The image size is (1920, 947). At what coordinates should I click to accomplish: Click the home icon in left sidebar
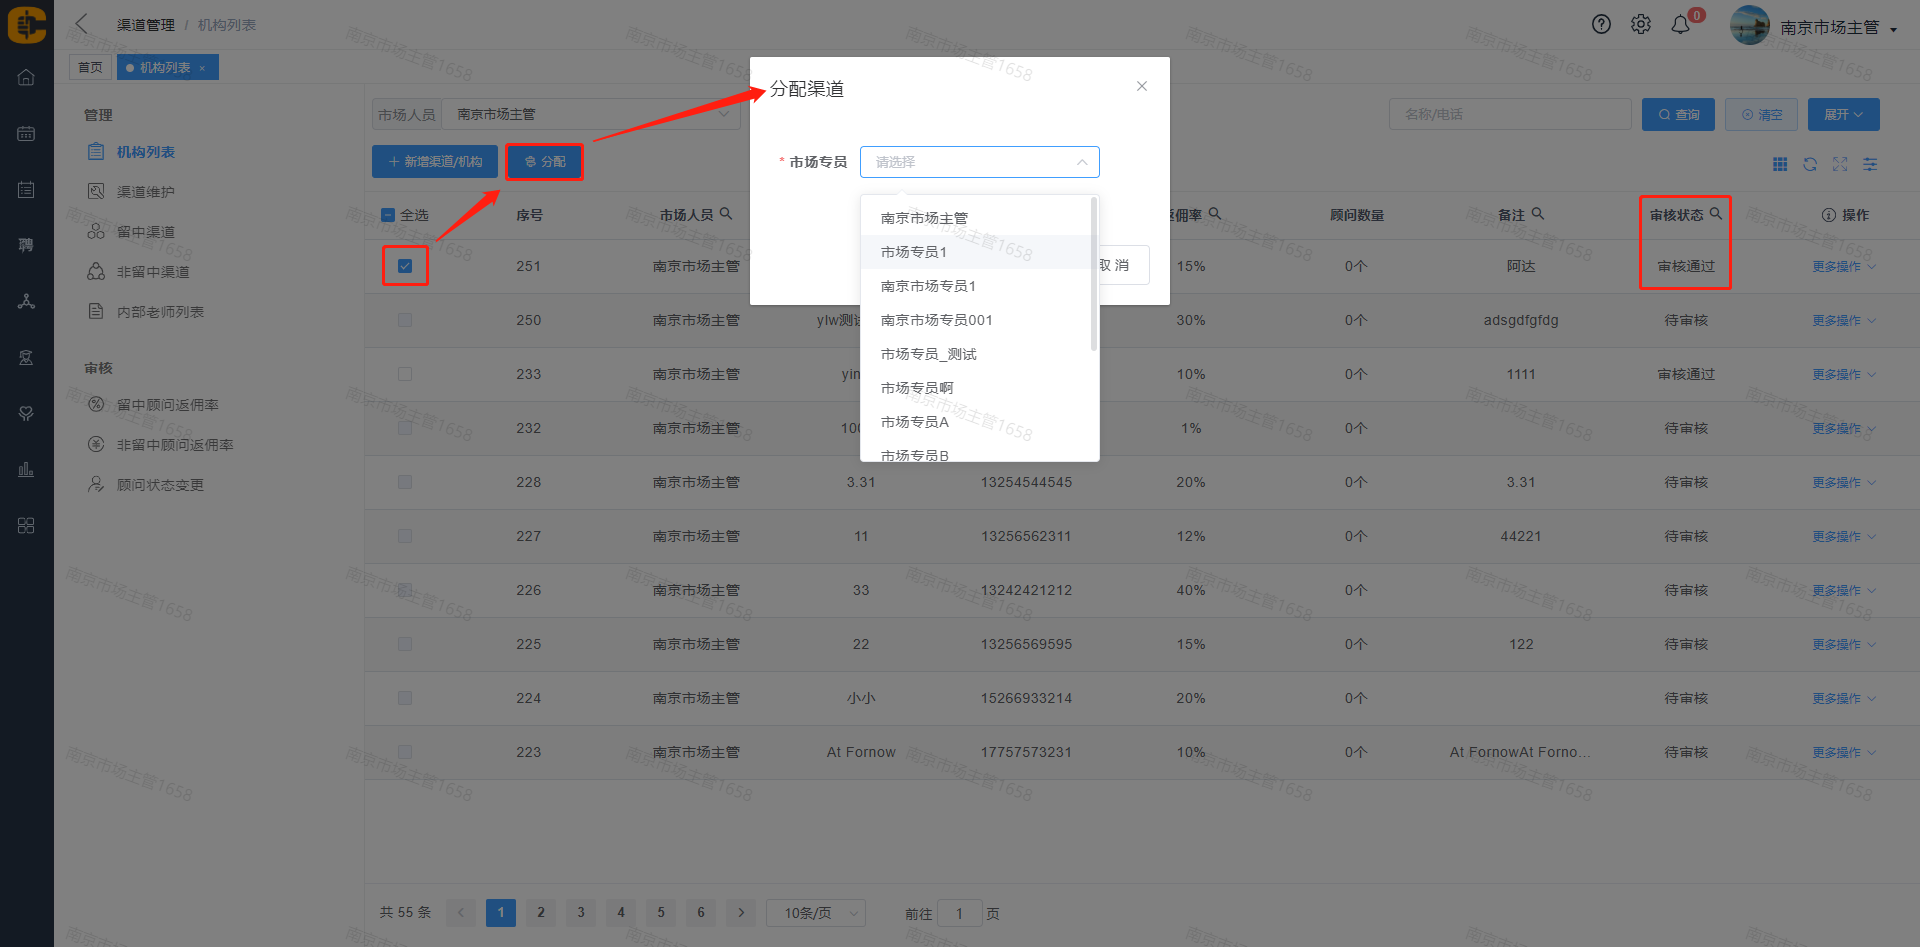(x=26, y=78)
